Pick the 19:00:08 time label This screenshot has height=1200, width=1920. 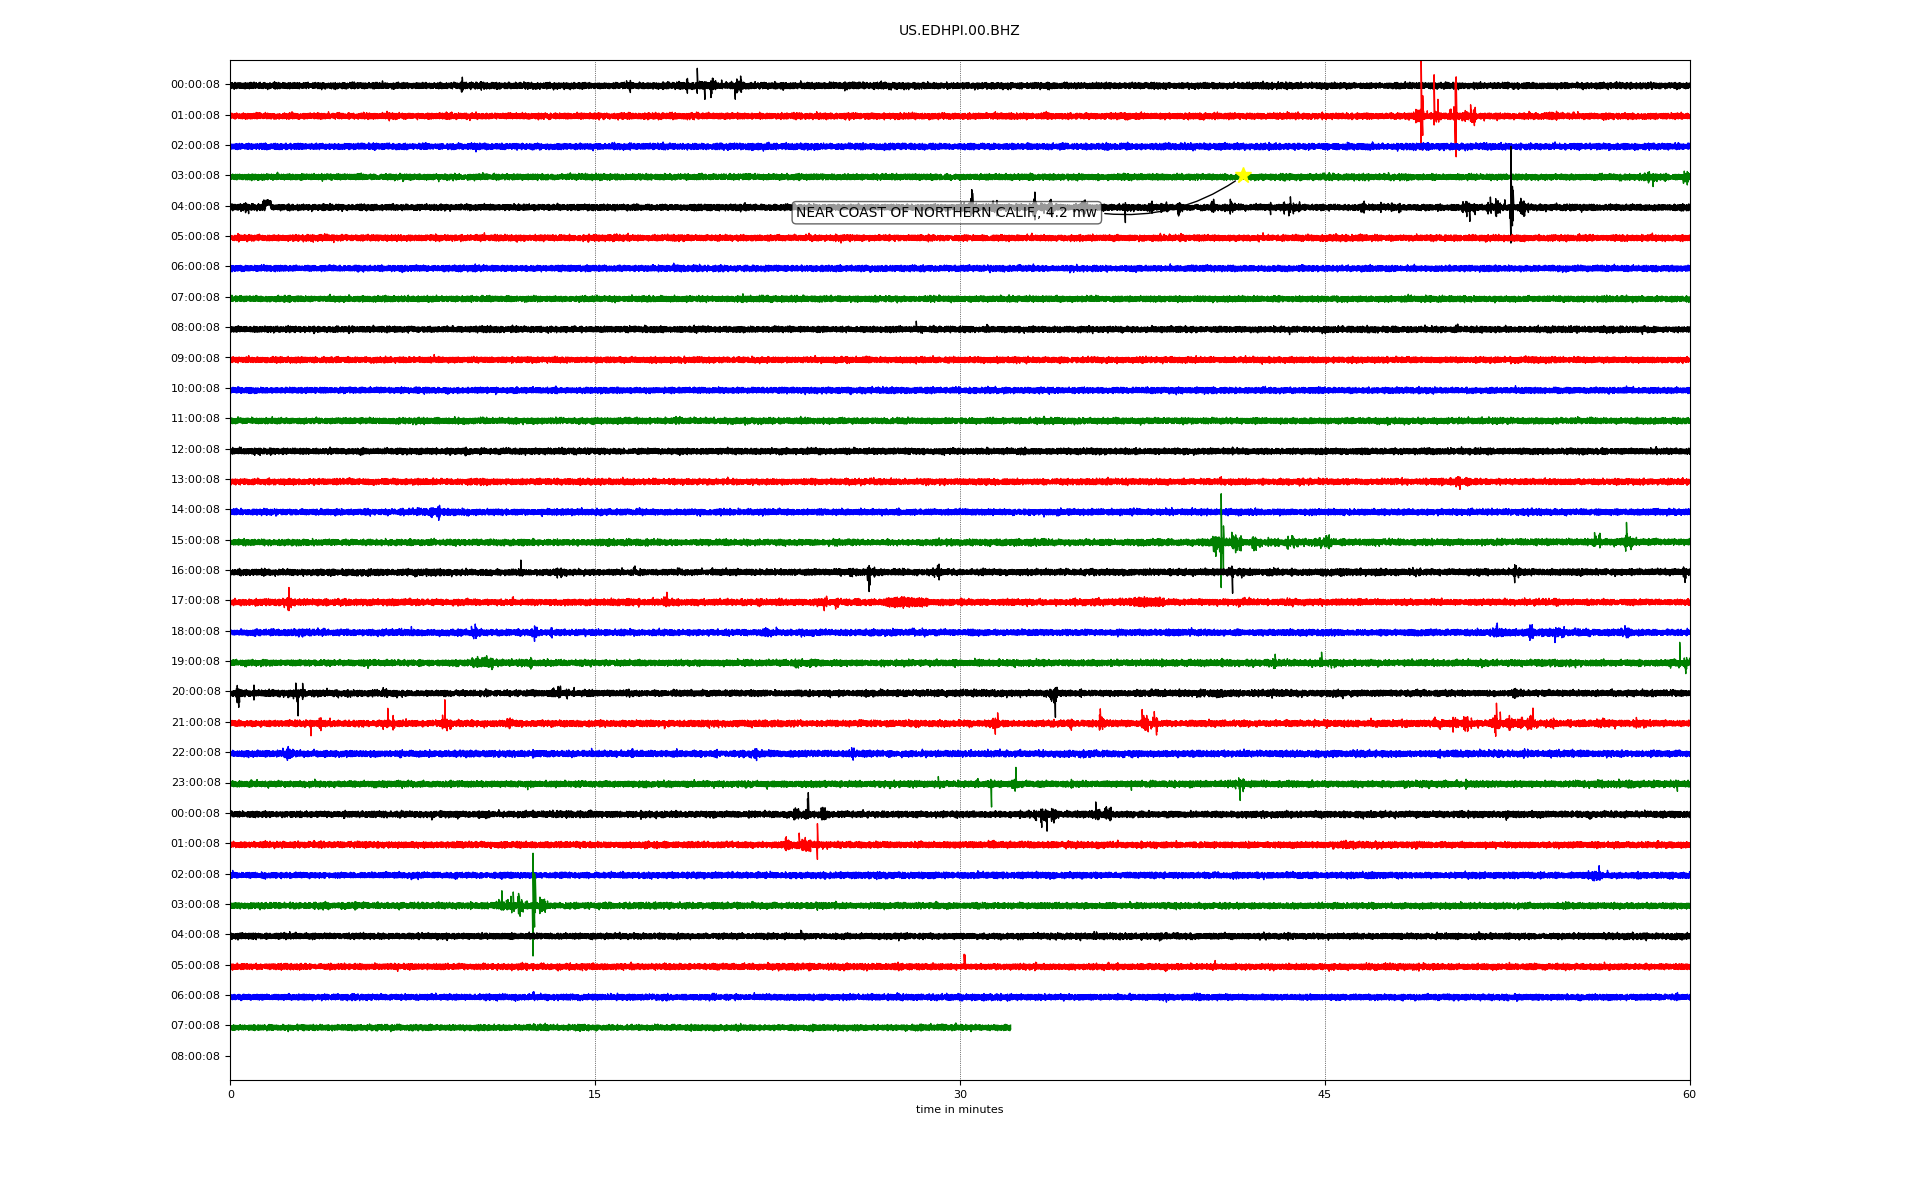coord(195,661)
